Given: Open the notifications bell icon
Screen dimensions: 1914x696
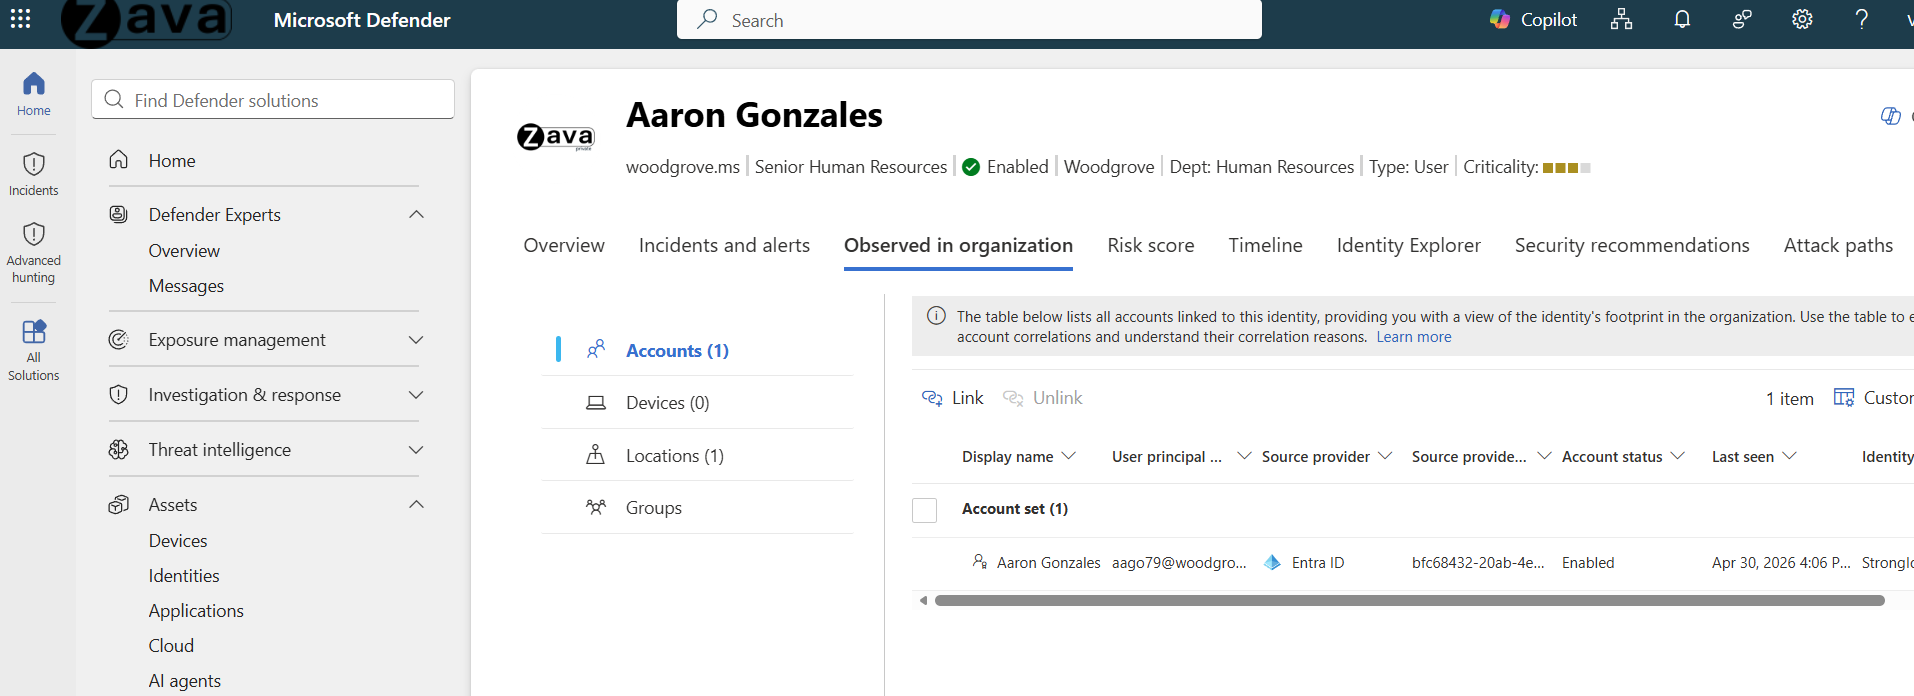Looking at the screenshot, I should coord(1682,20).
